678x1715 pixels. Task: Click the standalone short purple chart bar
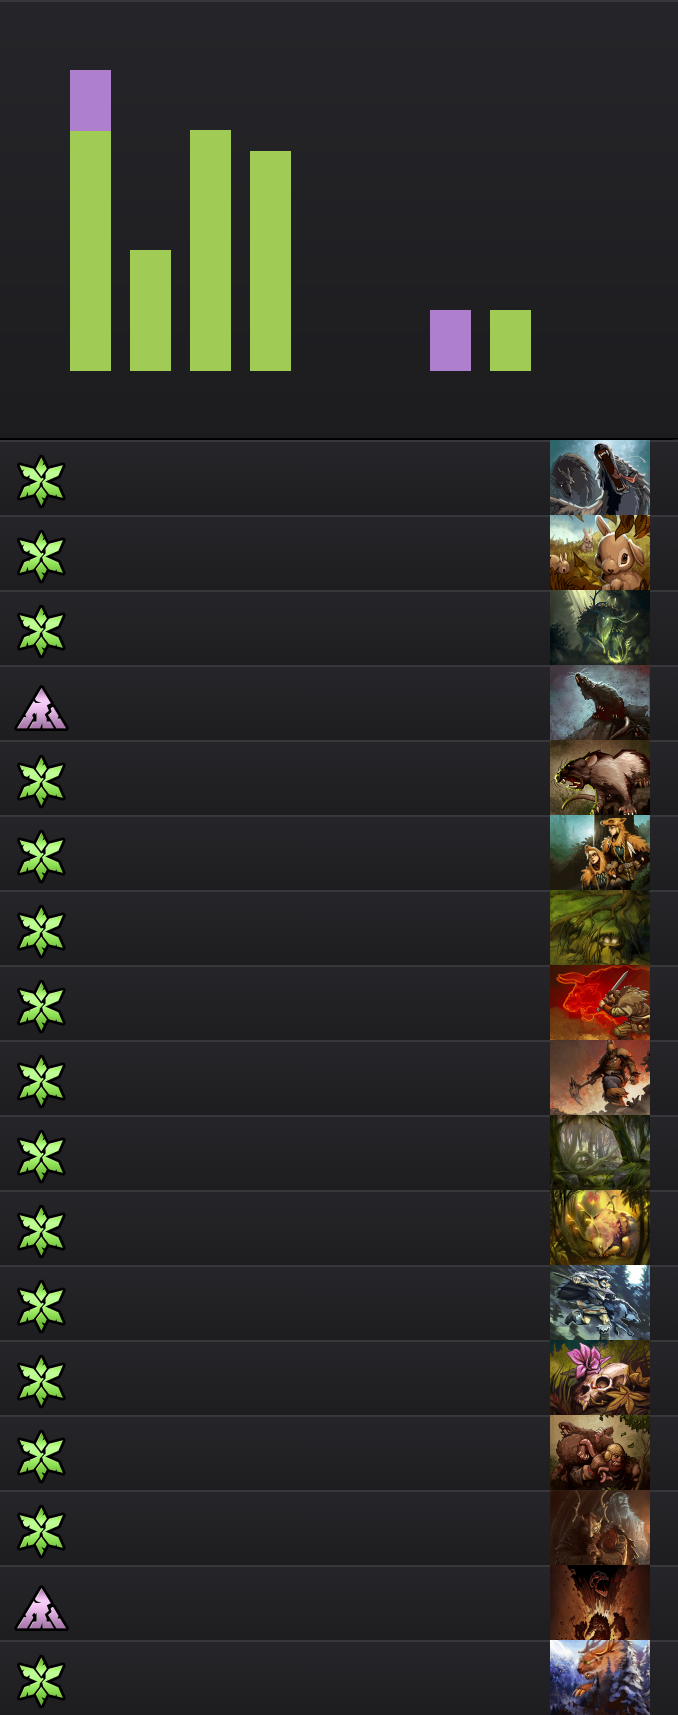point(450,340)
